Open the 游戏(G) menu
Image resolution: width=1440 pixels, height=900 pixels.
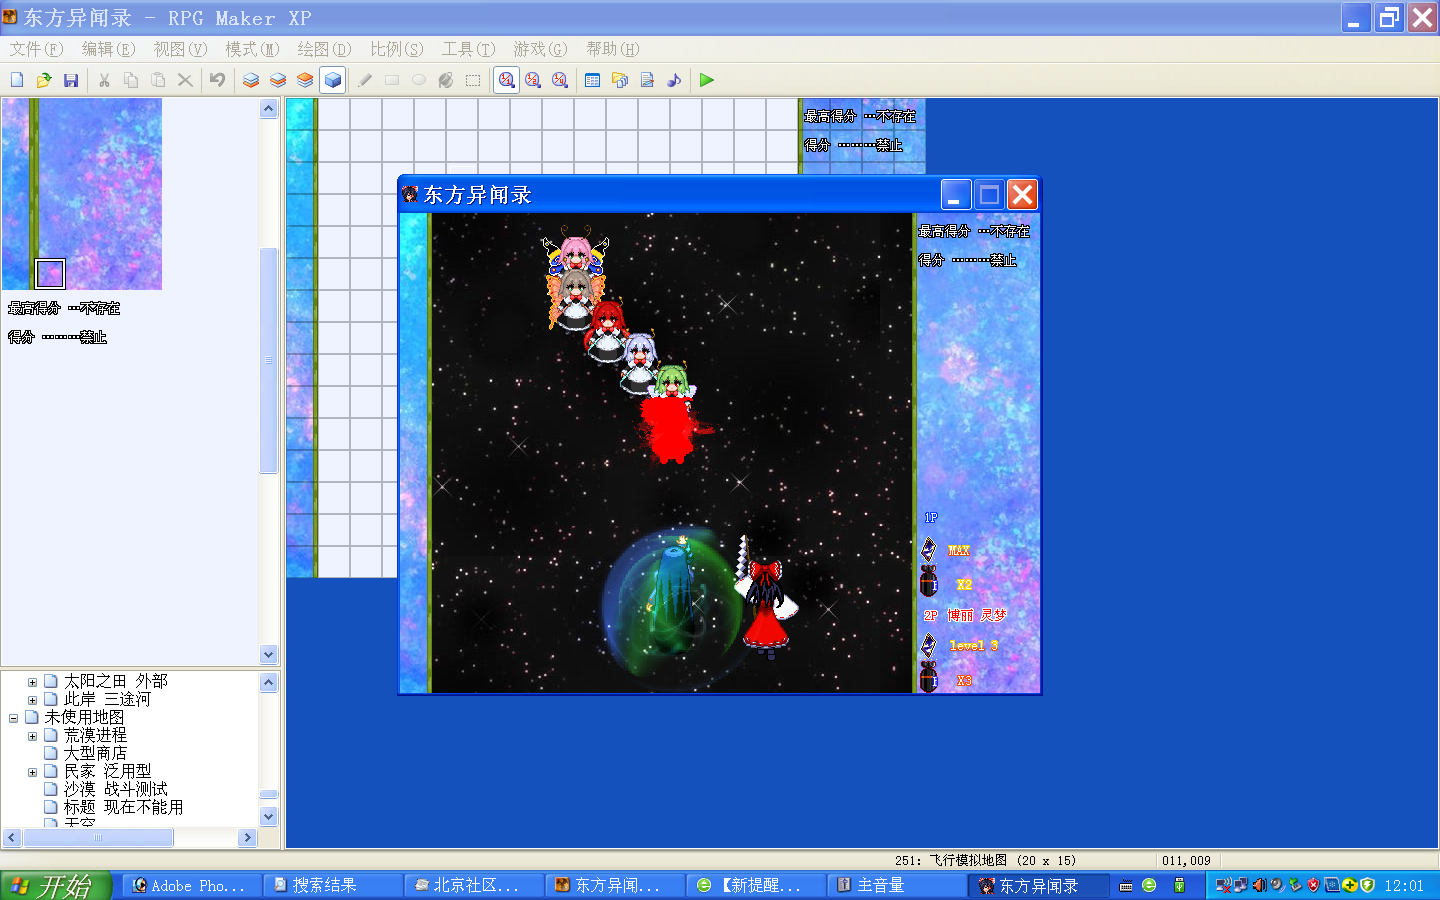pos(540,49)
